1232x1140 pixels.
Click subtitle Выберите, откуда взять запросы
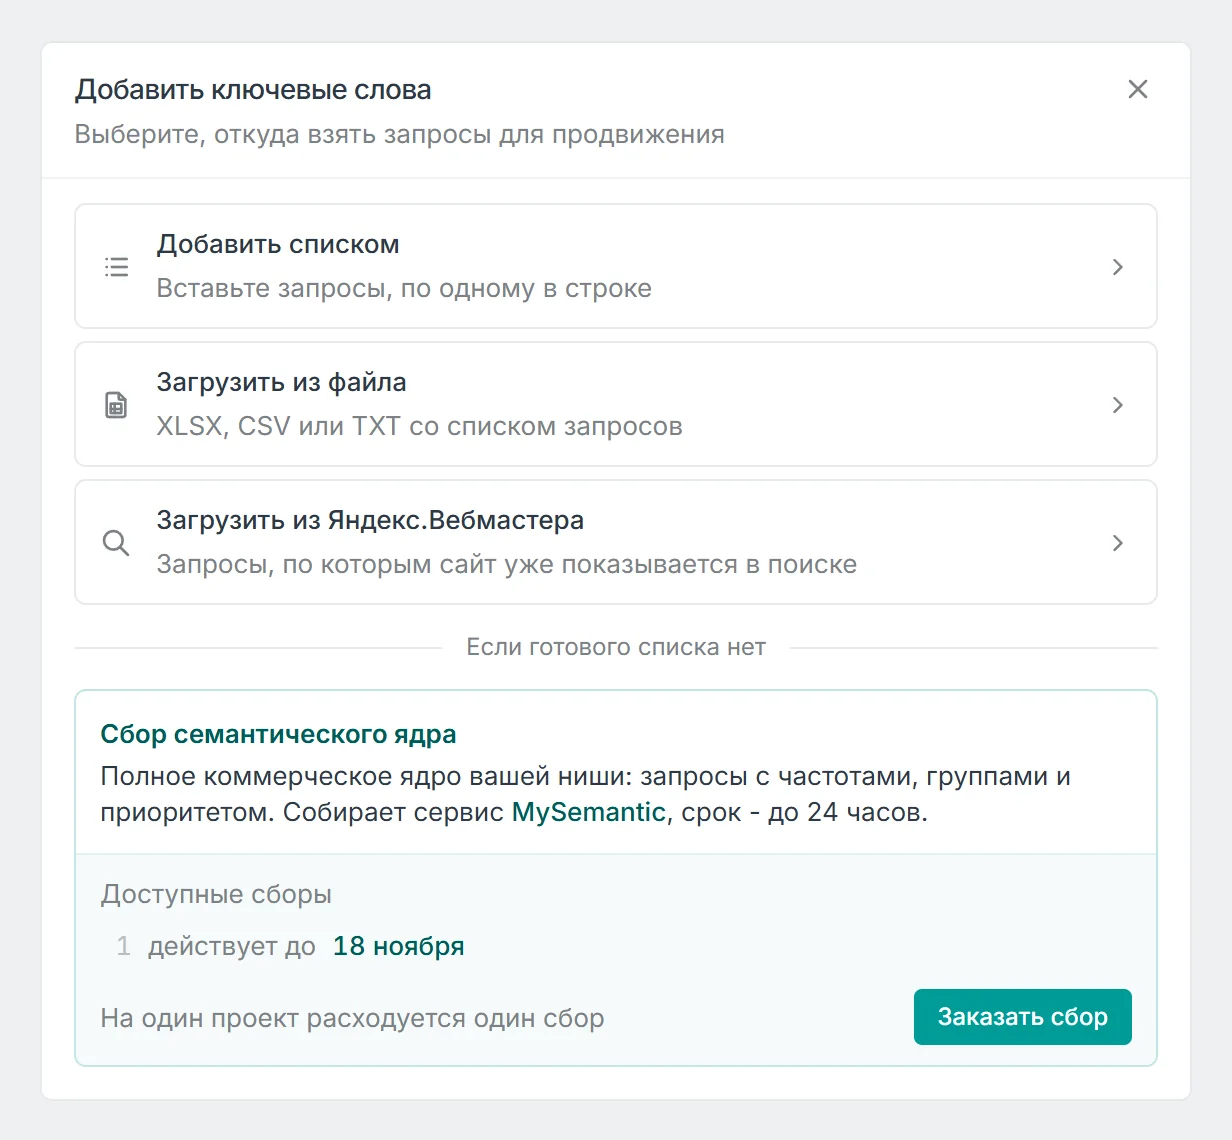point(399,134)
